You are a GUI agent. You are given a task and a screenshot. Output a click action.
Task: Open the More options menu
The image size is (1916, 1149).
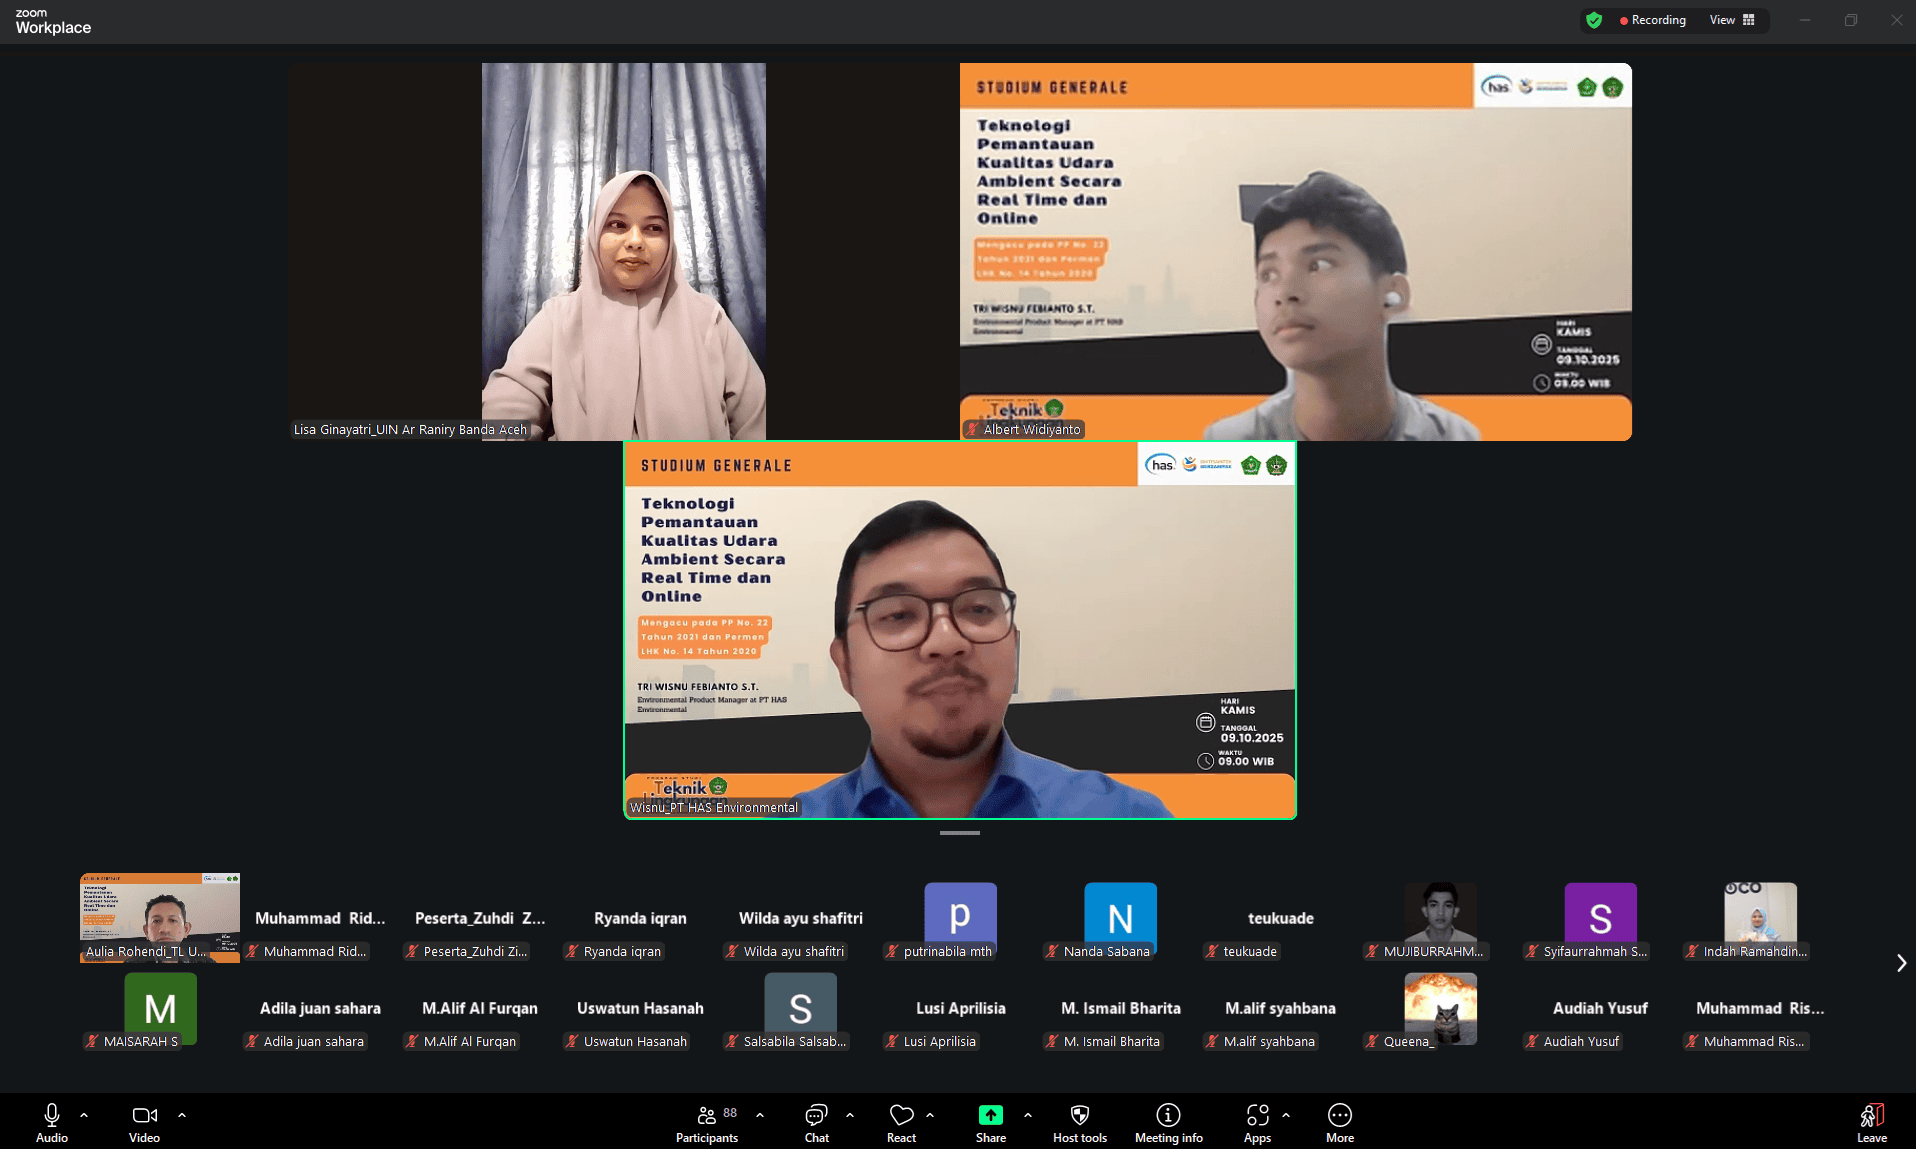tap(1339, 1122)
